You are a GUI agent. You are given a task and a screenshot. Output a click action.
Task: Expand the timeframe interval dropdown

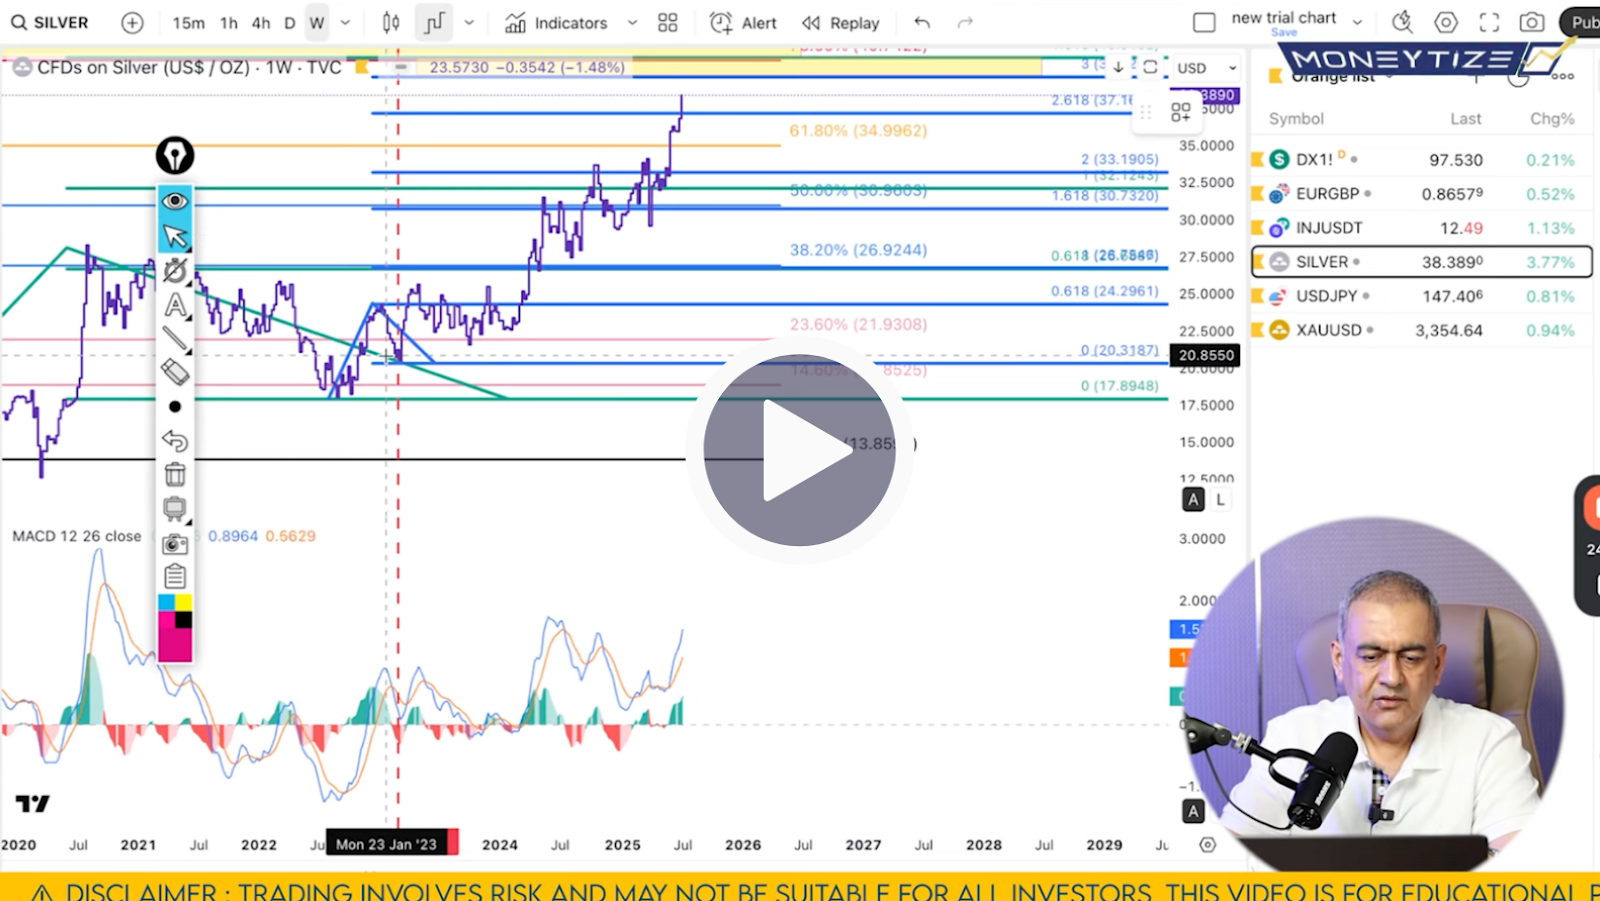coord(345,22)
